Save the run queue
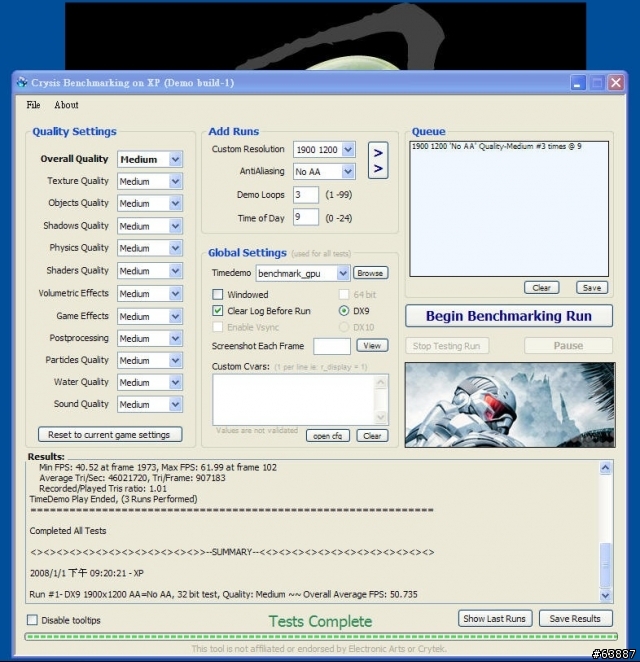This screenshot has width=640, height=662. click(592, 288)
